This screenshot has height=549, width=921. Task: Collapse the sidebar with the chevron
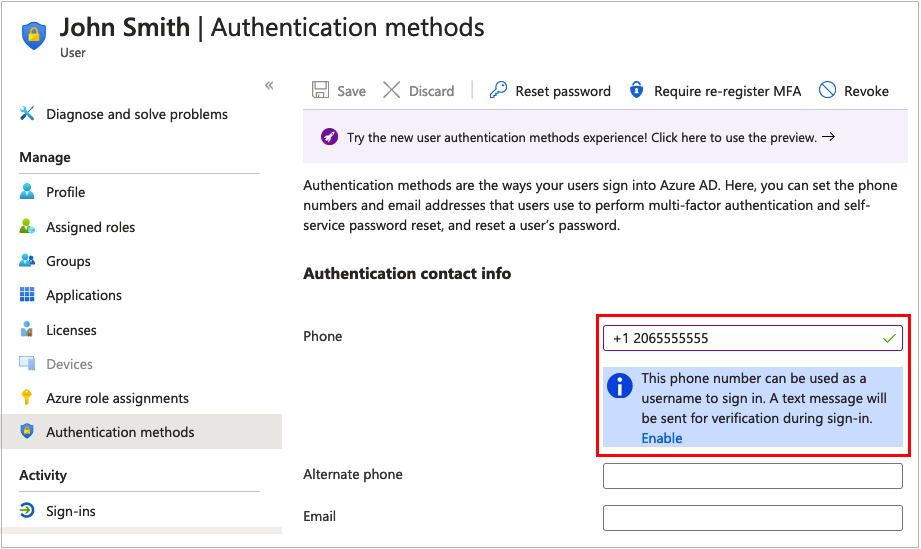pos(269,86)
